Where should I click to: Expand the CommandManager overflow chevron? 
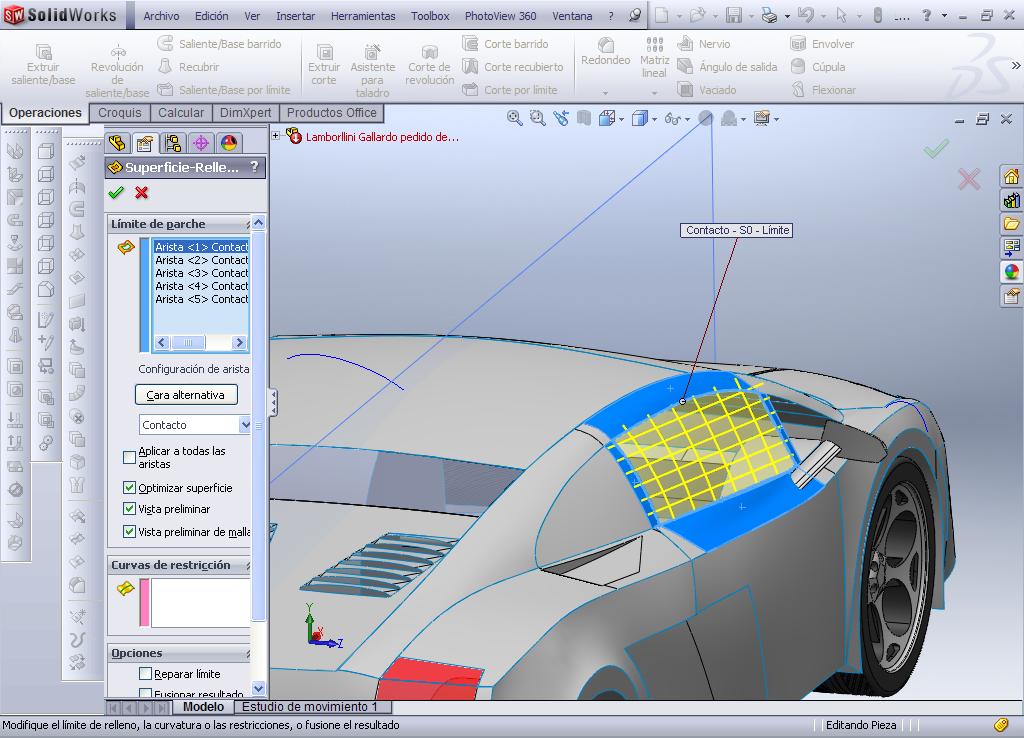(x=1016, y=65)
